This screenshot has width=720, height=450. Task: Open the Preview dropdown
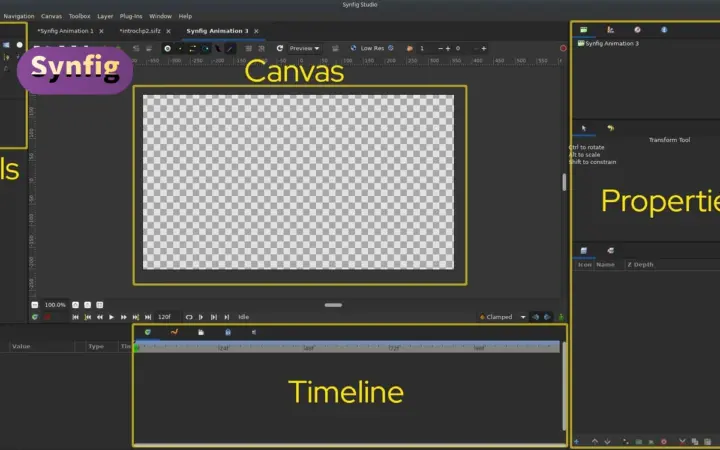click(304, 48)
